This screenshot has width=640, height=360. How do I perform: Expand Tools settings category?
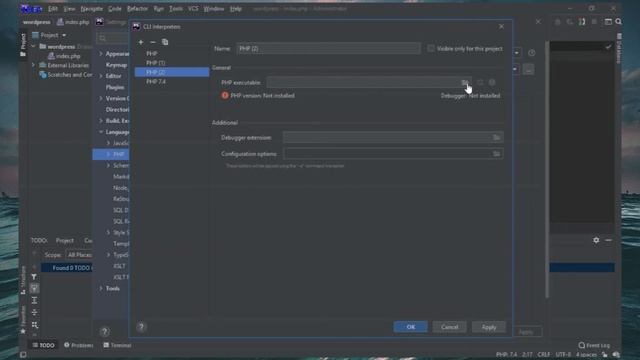click(x=101, y=288)
